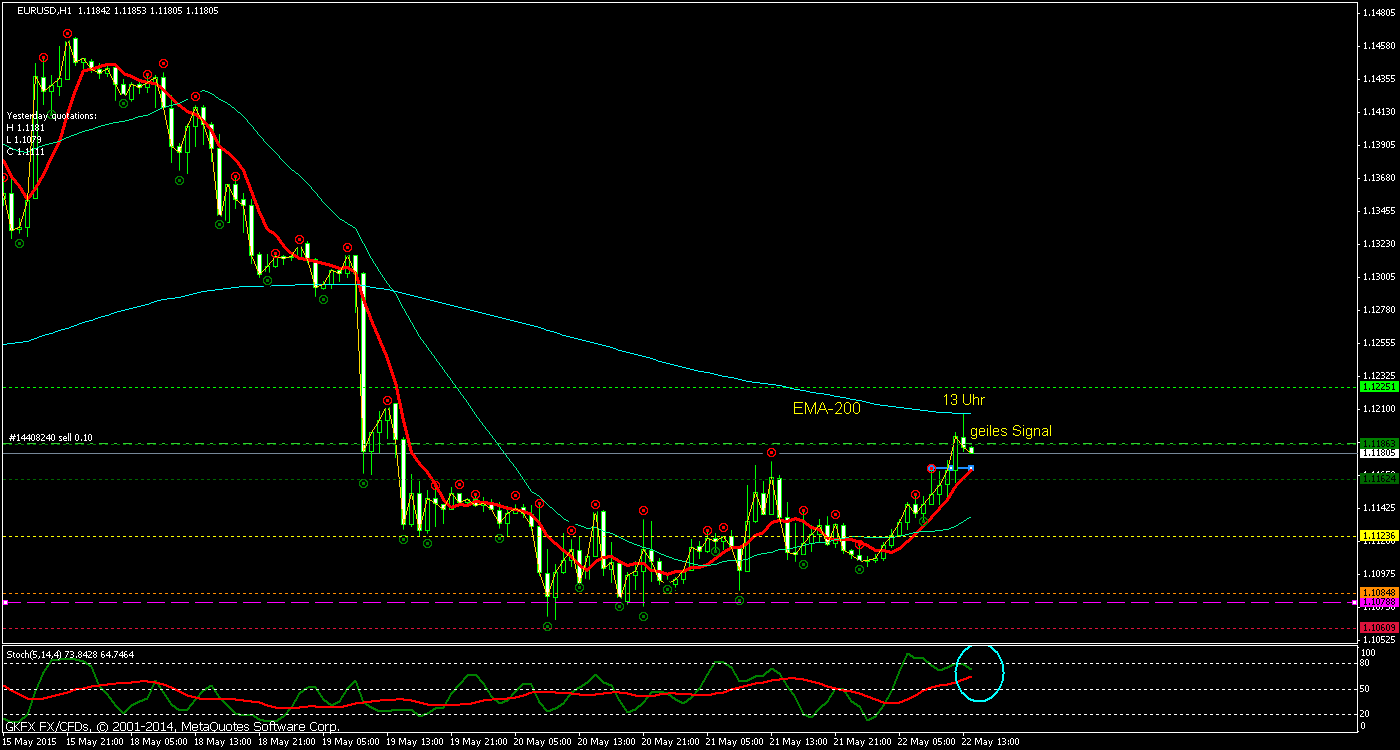The width and height of the screenshot is (1400, 750).
Task: Click the buy signal circle near 18 May 21:00
Action: pos(267,281)
